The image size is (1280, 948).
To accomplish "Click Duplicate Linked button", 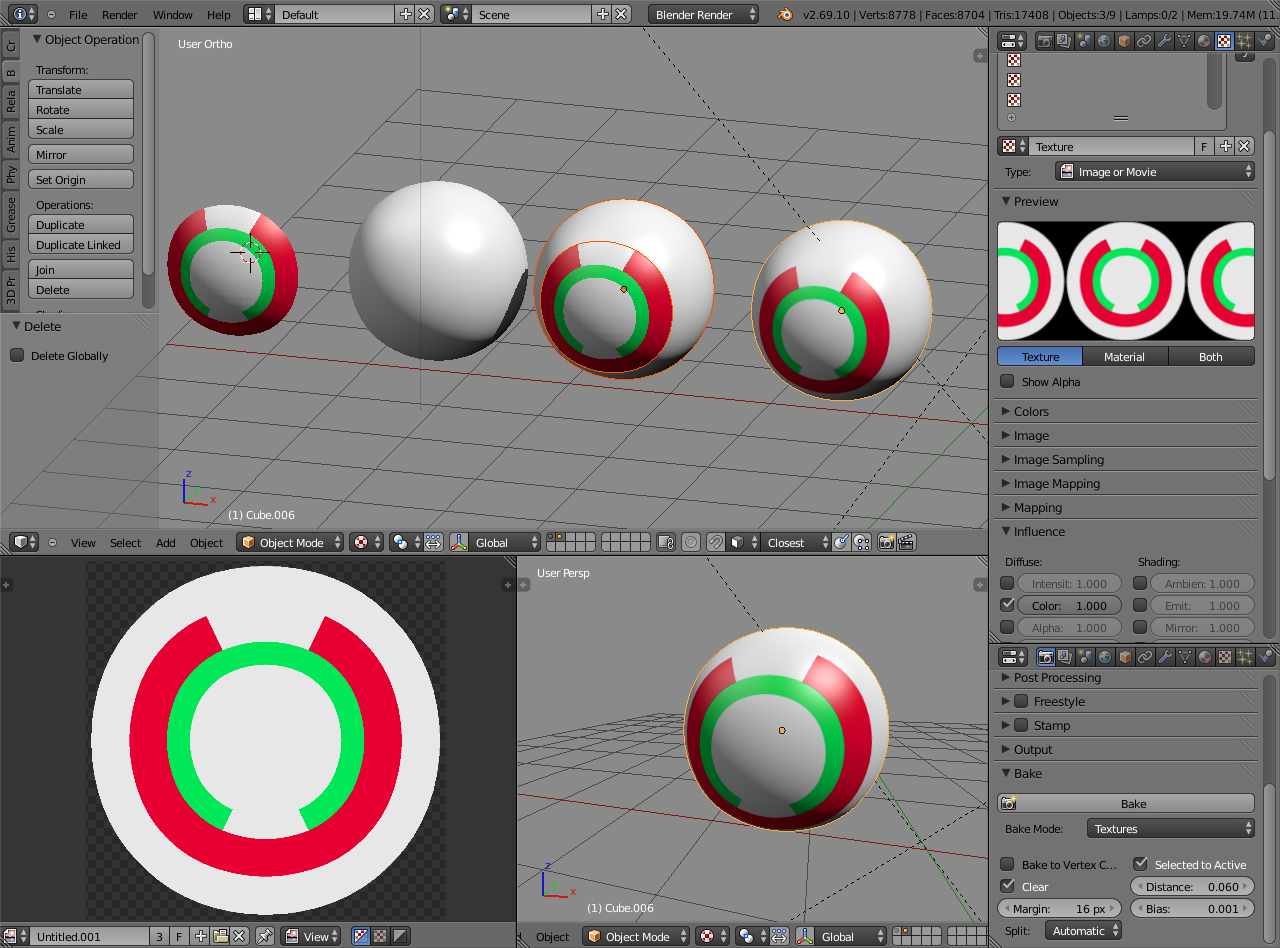I will (81, 244).
